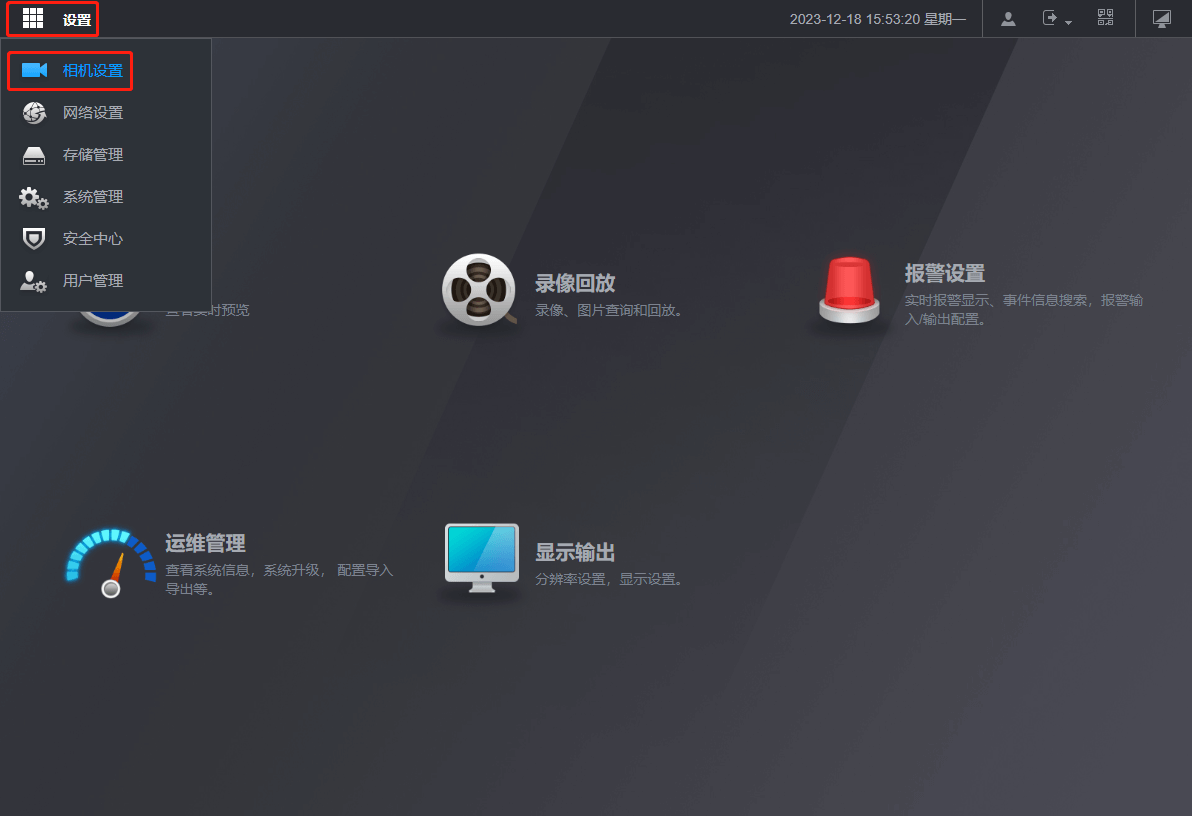Click the date and time display
The width and height of the screenshot is (1192, 816).
pyautogui.click(x=877, y=19)
